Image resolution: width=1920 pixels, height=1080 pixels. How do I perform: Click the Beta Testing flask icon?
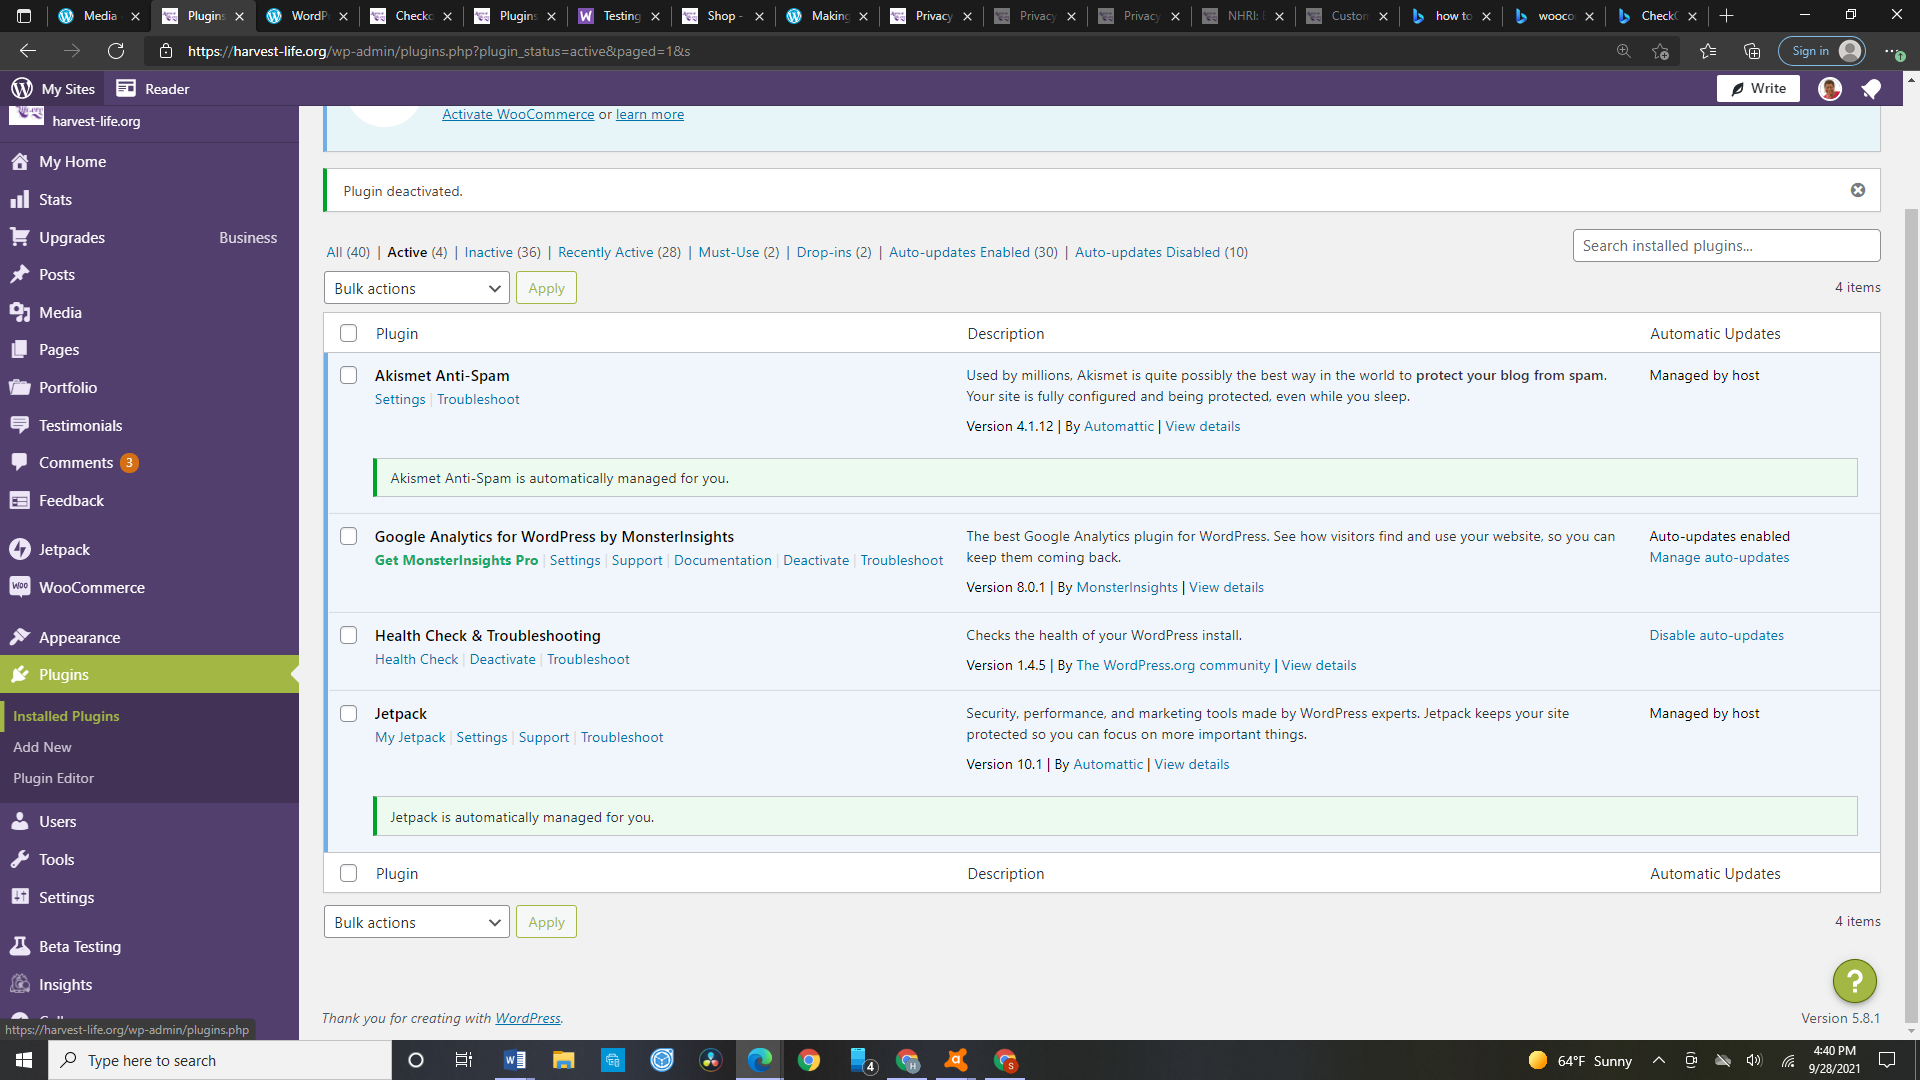[x=20, y=946]
